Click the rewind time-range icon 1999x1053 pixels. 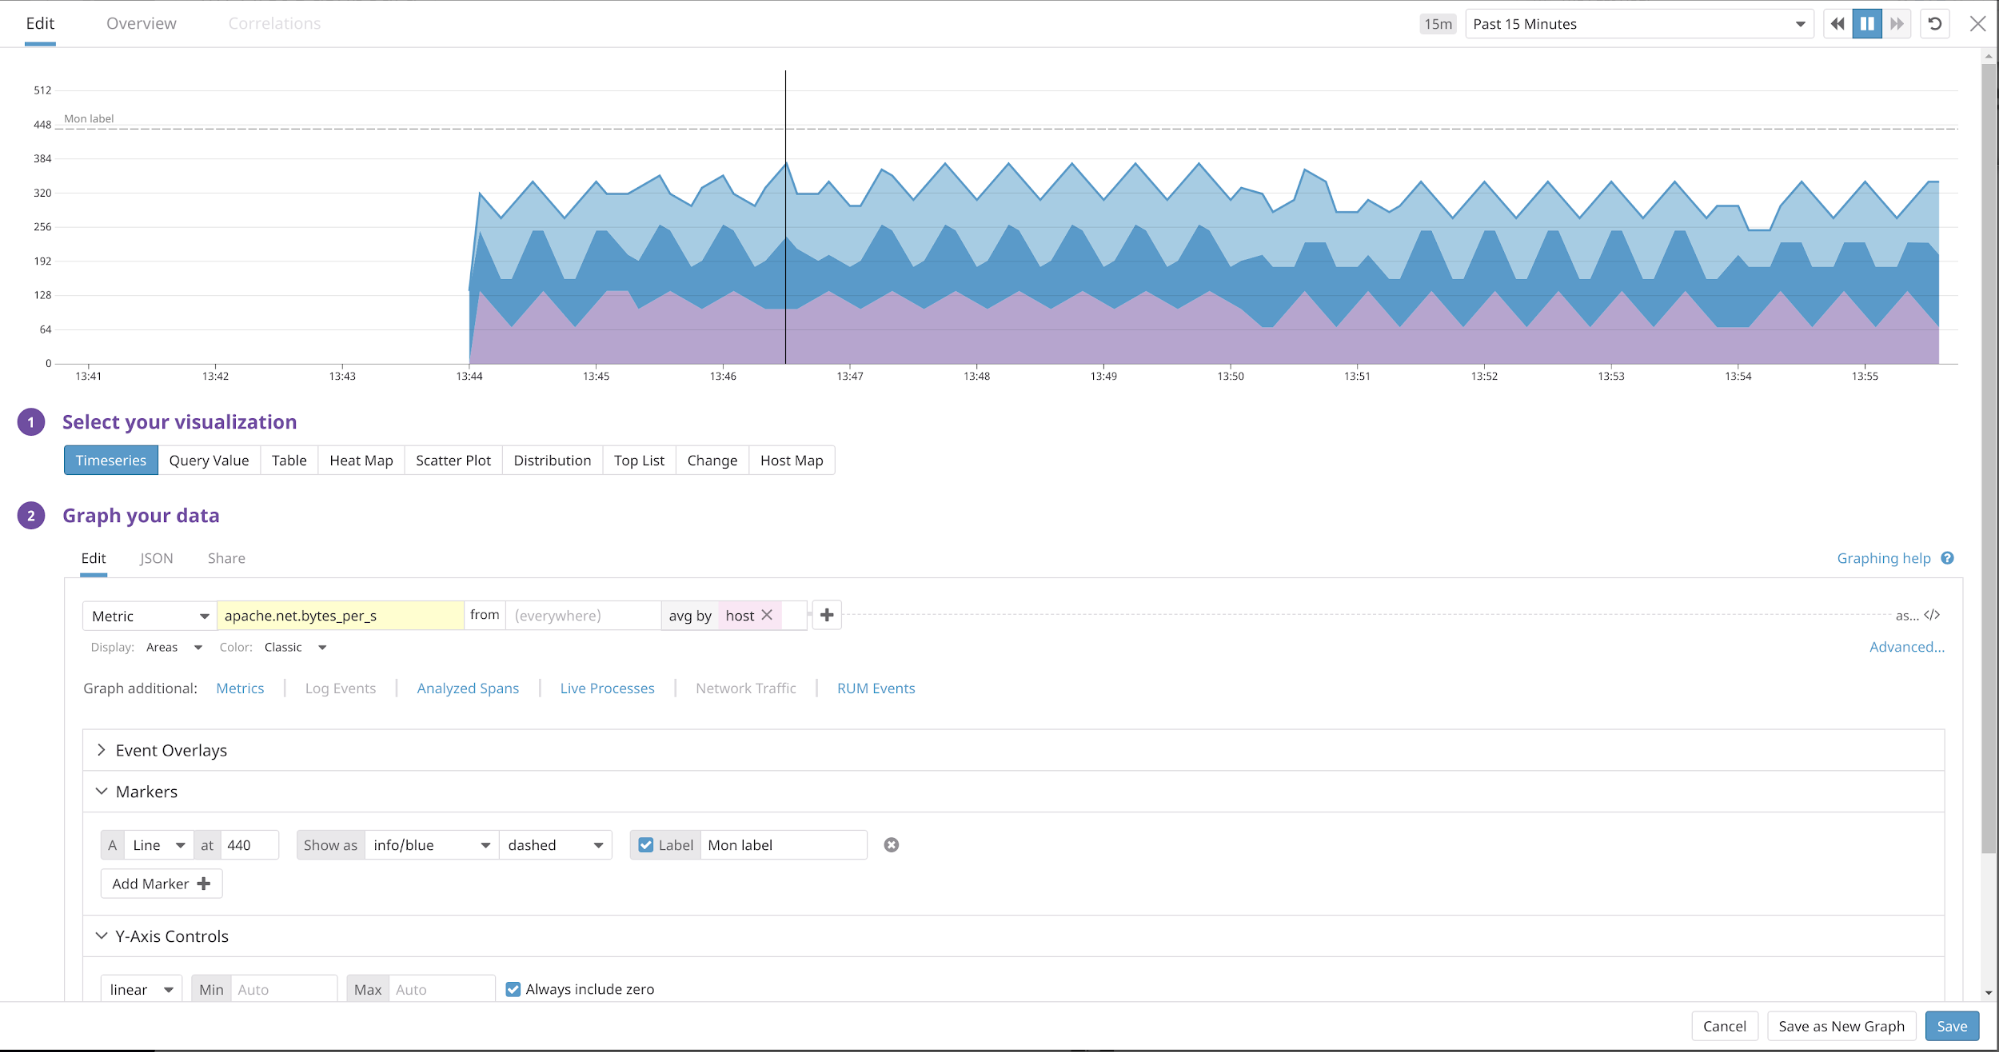point(1837,24)
